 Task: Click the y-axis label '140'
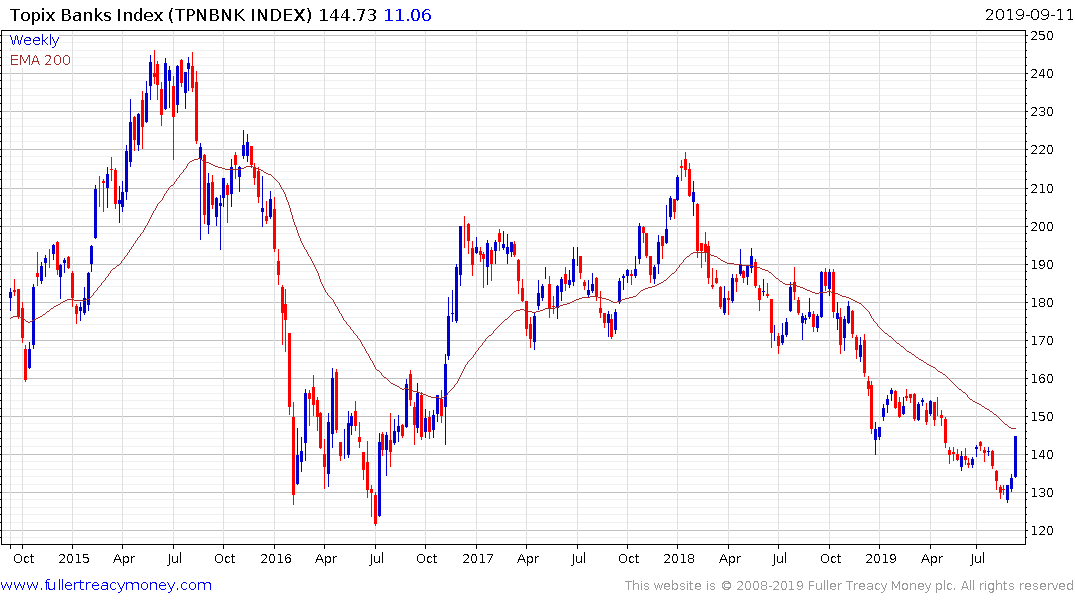click(1042, 455)
